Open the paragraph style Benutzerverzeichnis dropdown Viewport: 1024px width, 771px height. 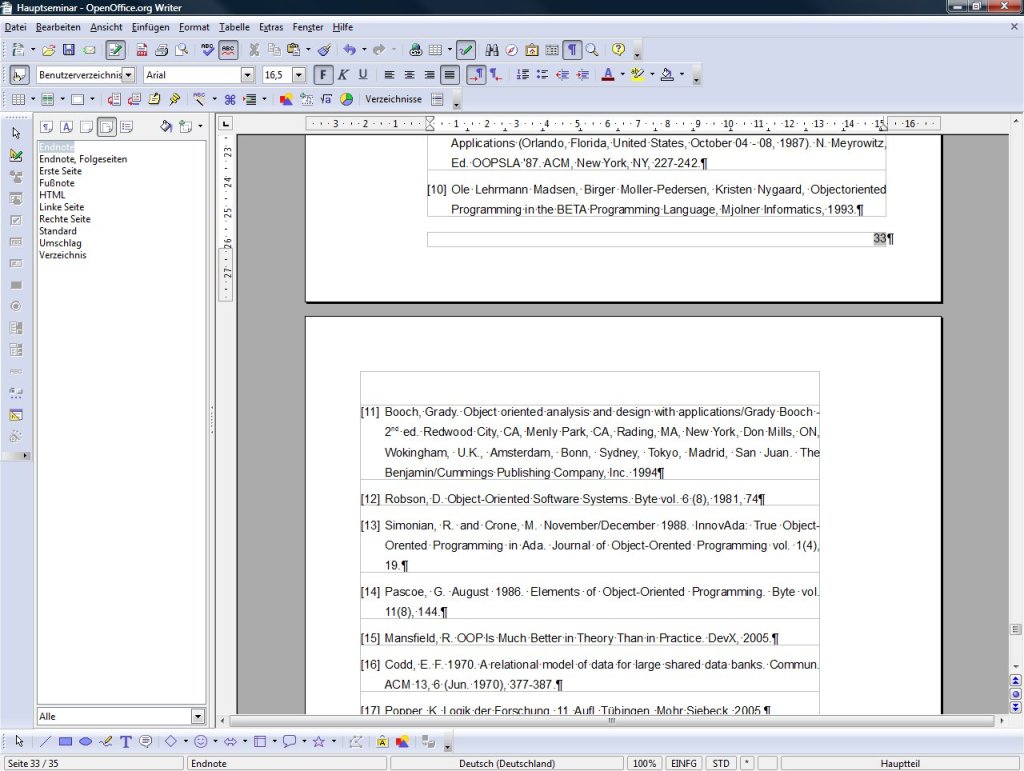tap(129, 75)
